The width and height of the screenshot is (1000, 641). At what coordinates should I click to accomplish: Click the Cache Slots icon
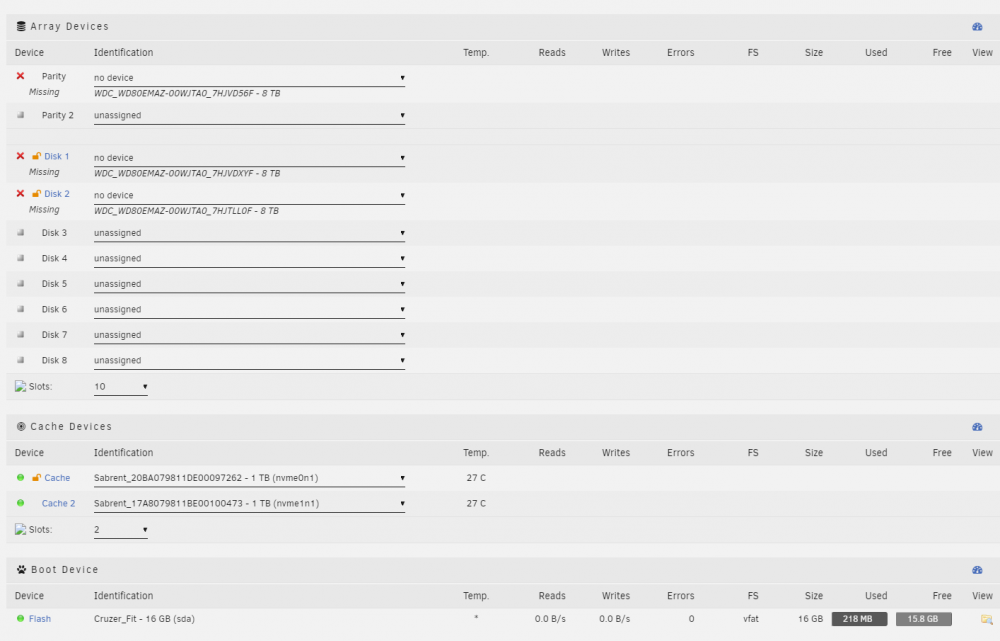[x=20, y=529]
